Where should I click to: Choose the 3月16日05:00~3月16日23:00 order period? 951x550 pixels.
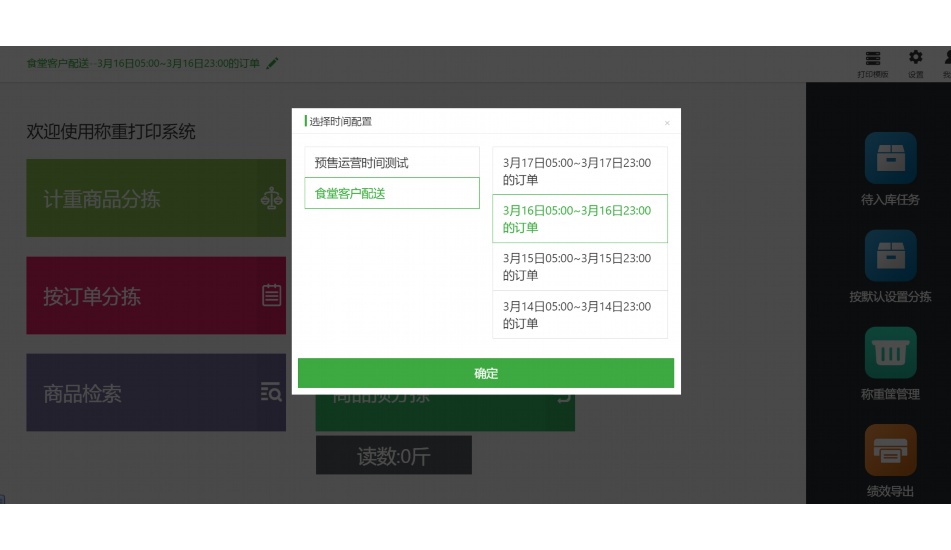tap(579, 219)
